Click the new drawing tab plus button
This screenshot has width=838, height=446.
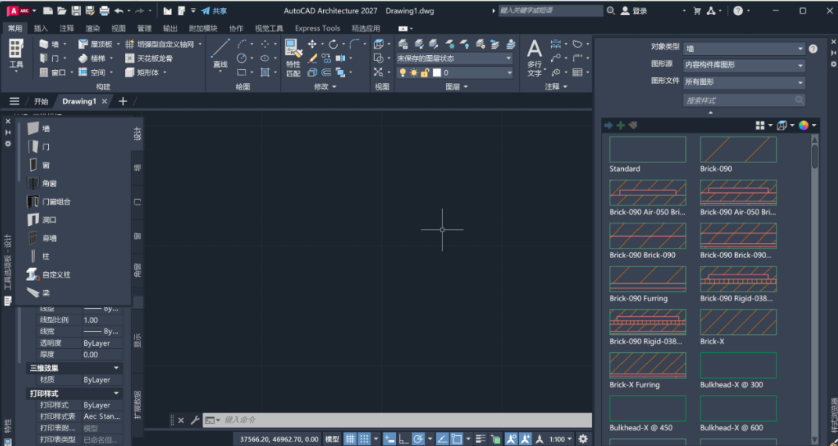(123, 101)
